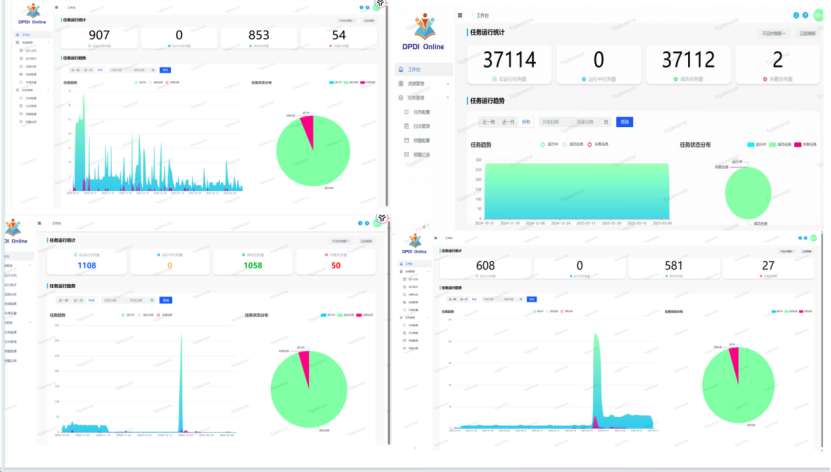The width and height of the screenshot is (831, 472).
Task: Select the 近一周 range option in 37114 dashboard
Action: click(488, 122)
